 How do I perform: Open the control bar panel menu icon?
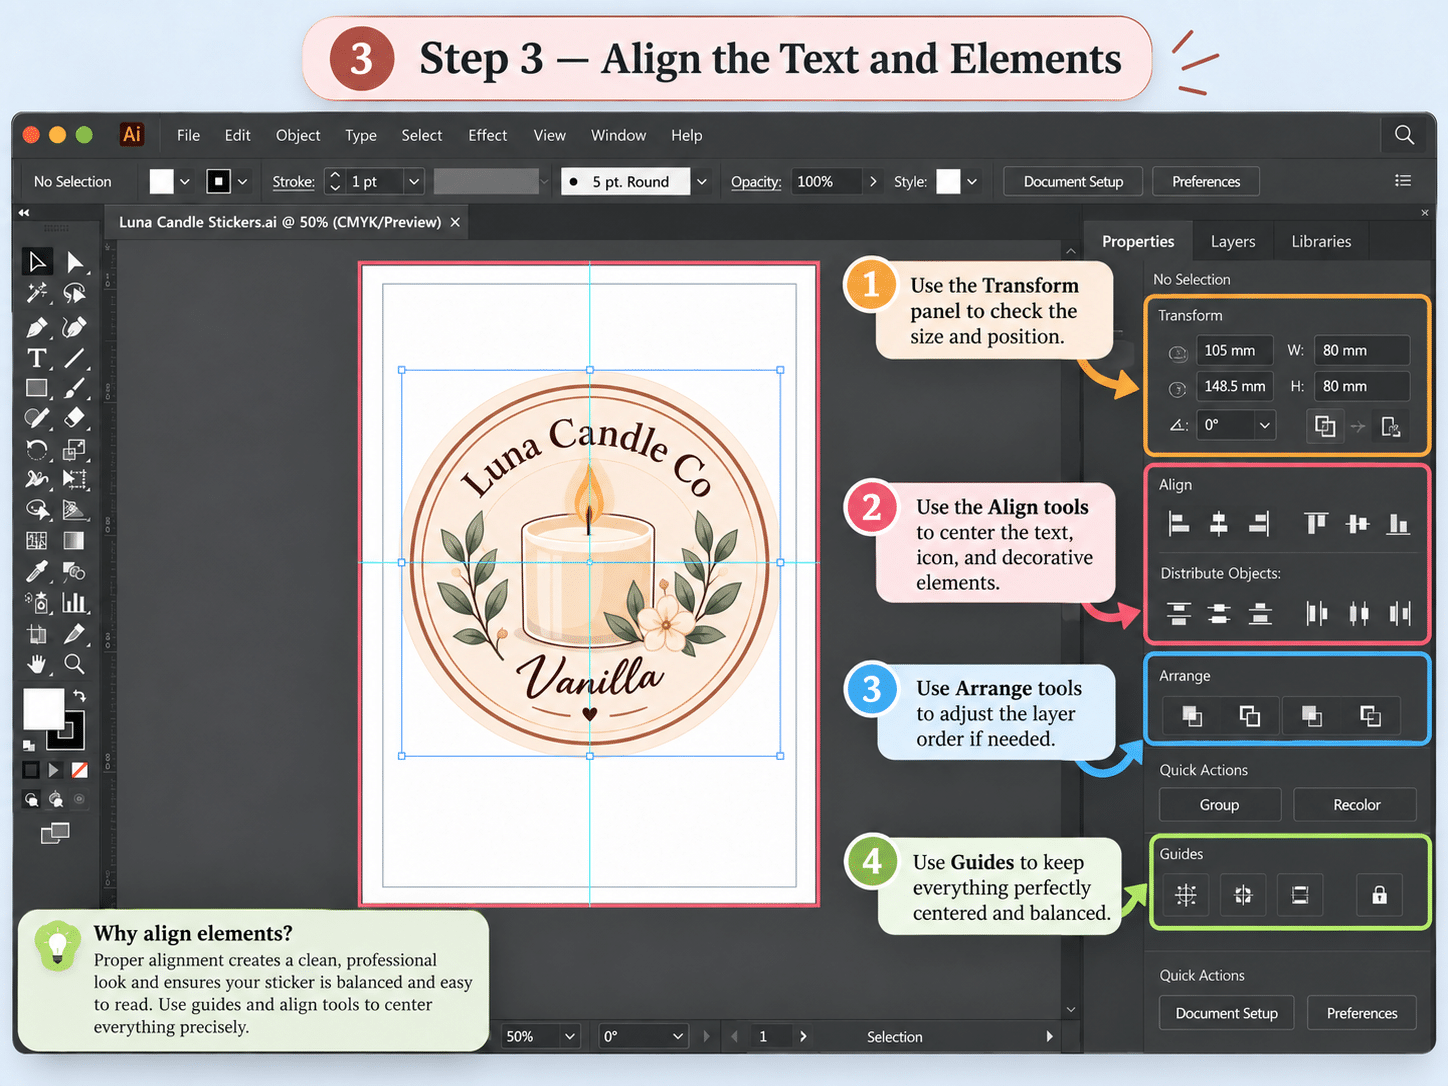pyautogui.click(x=1403, y=181)
